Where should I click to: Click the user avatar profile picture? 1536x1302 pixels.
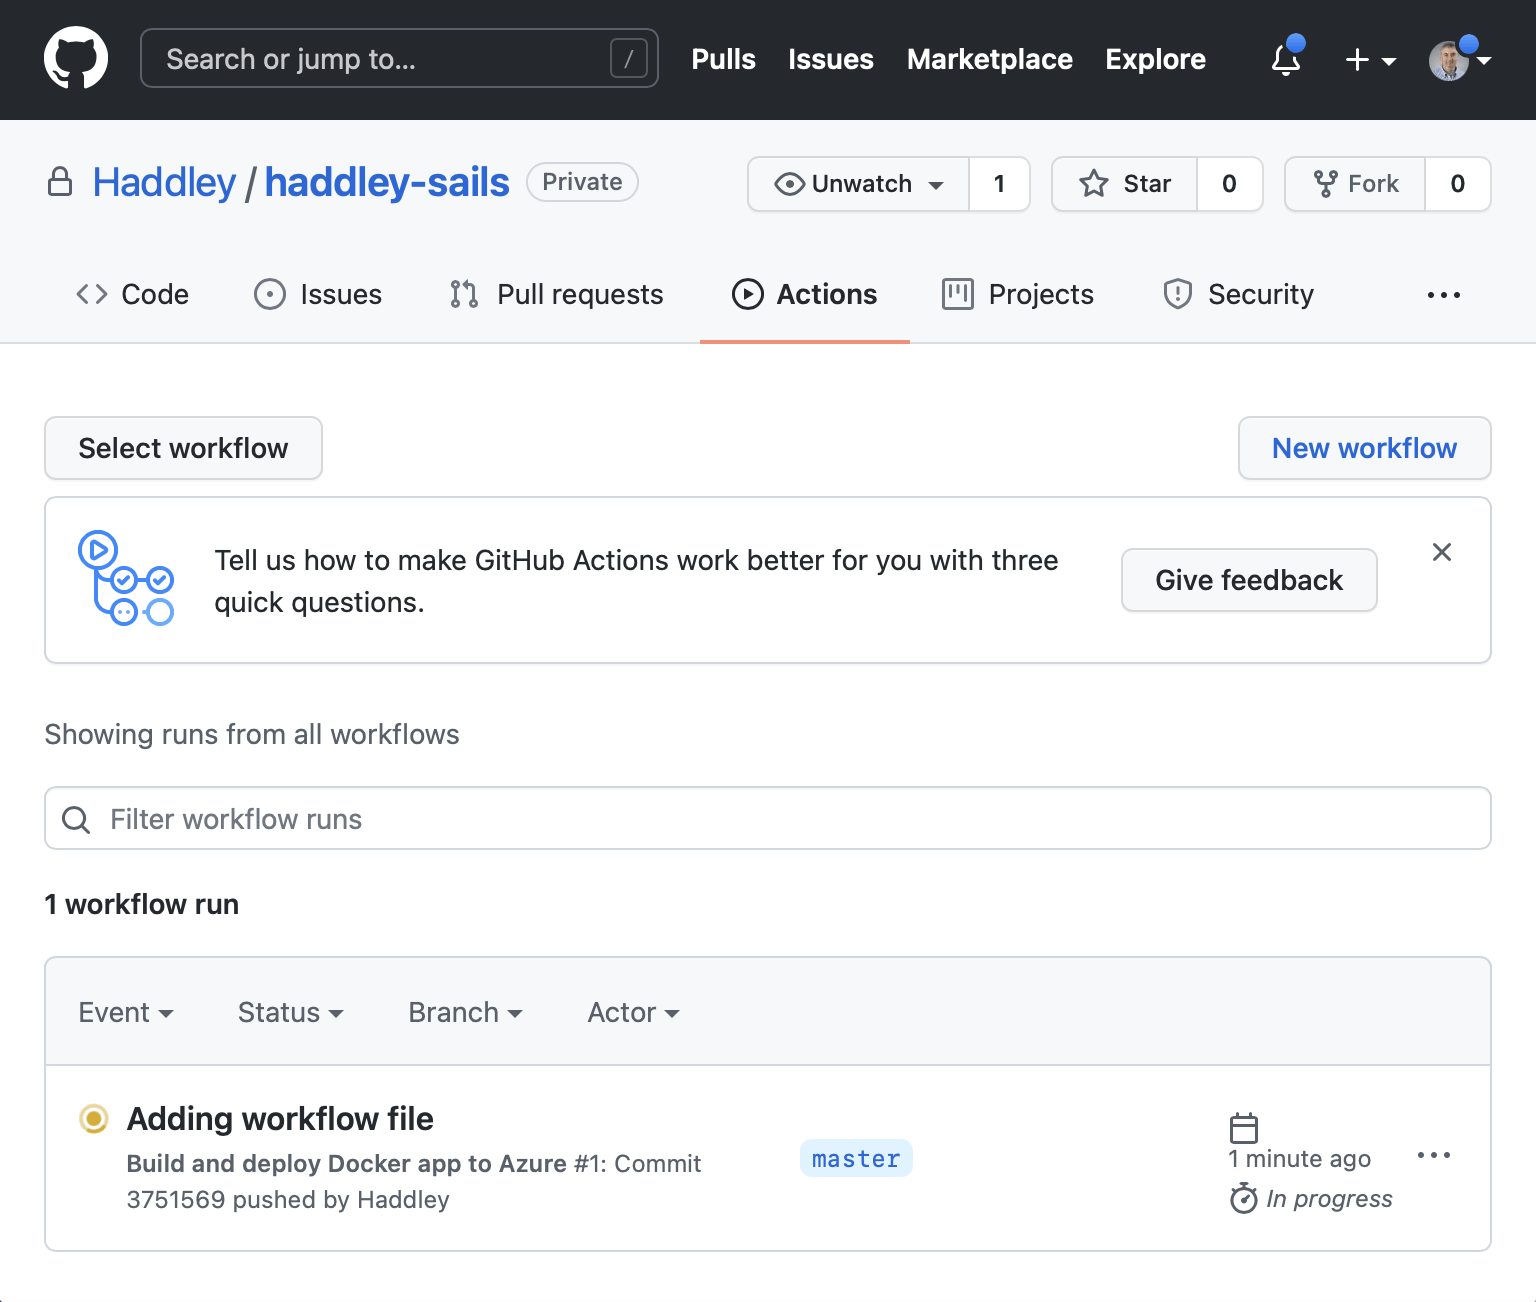coord(1448,60)
